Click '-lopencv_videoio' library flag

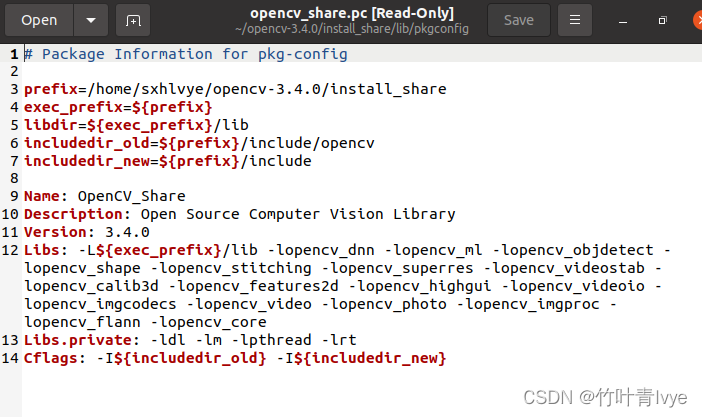pos(573,286)
